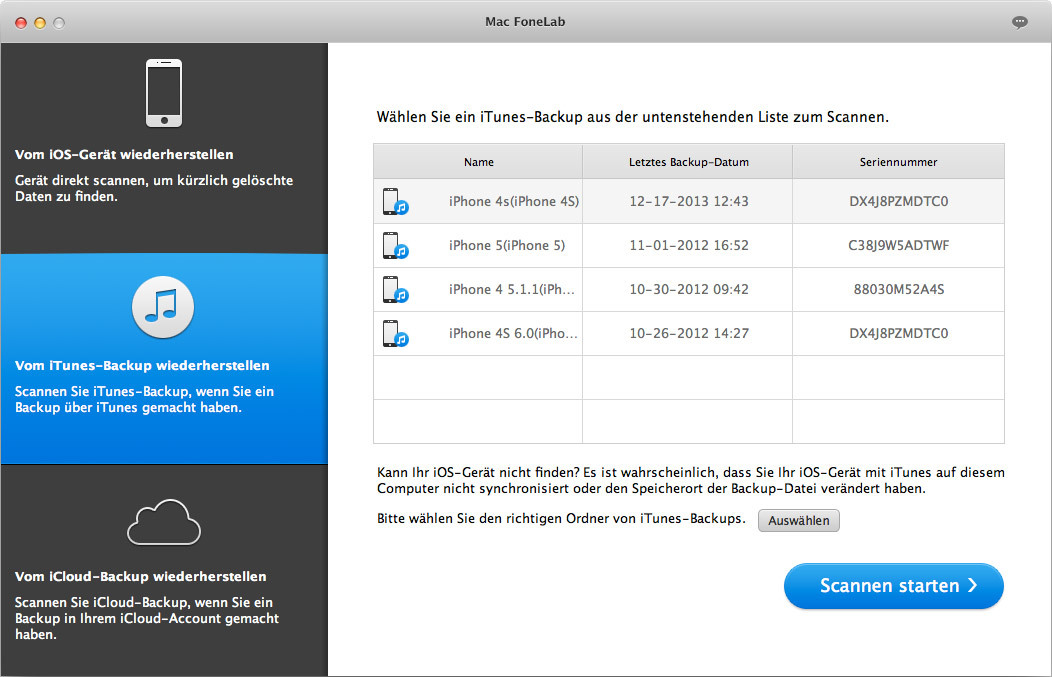Click serial number '88030M52A4S'

pos(898,289)
